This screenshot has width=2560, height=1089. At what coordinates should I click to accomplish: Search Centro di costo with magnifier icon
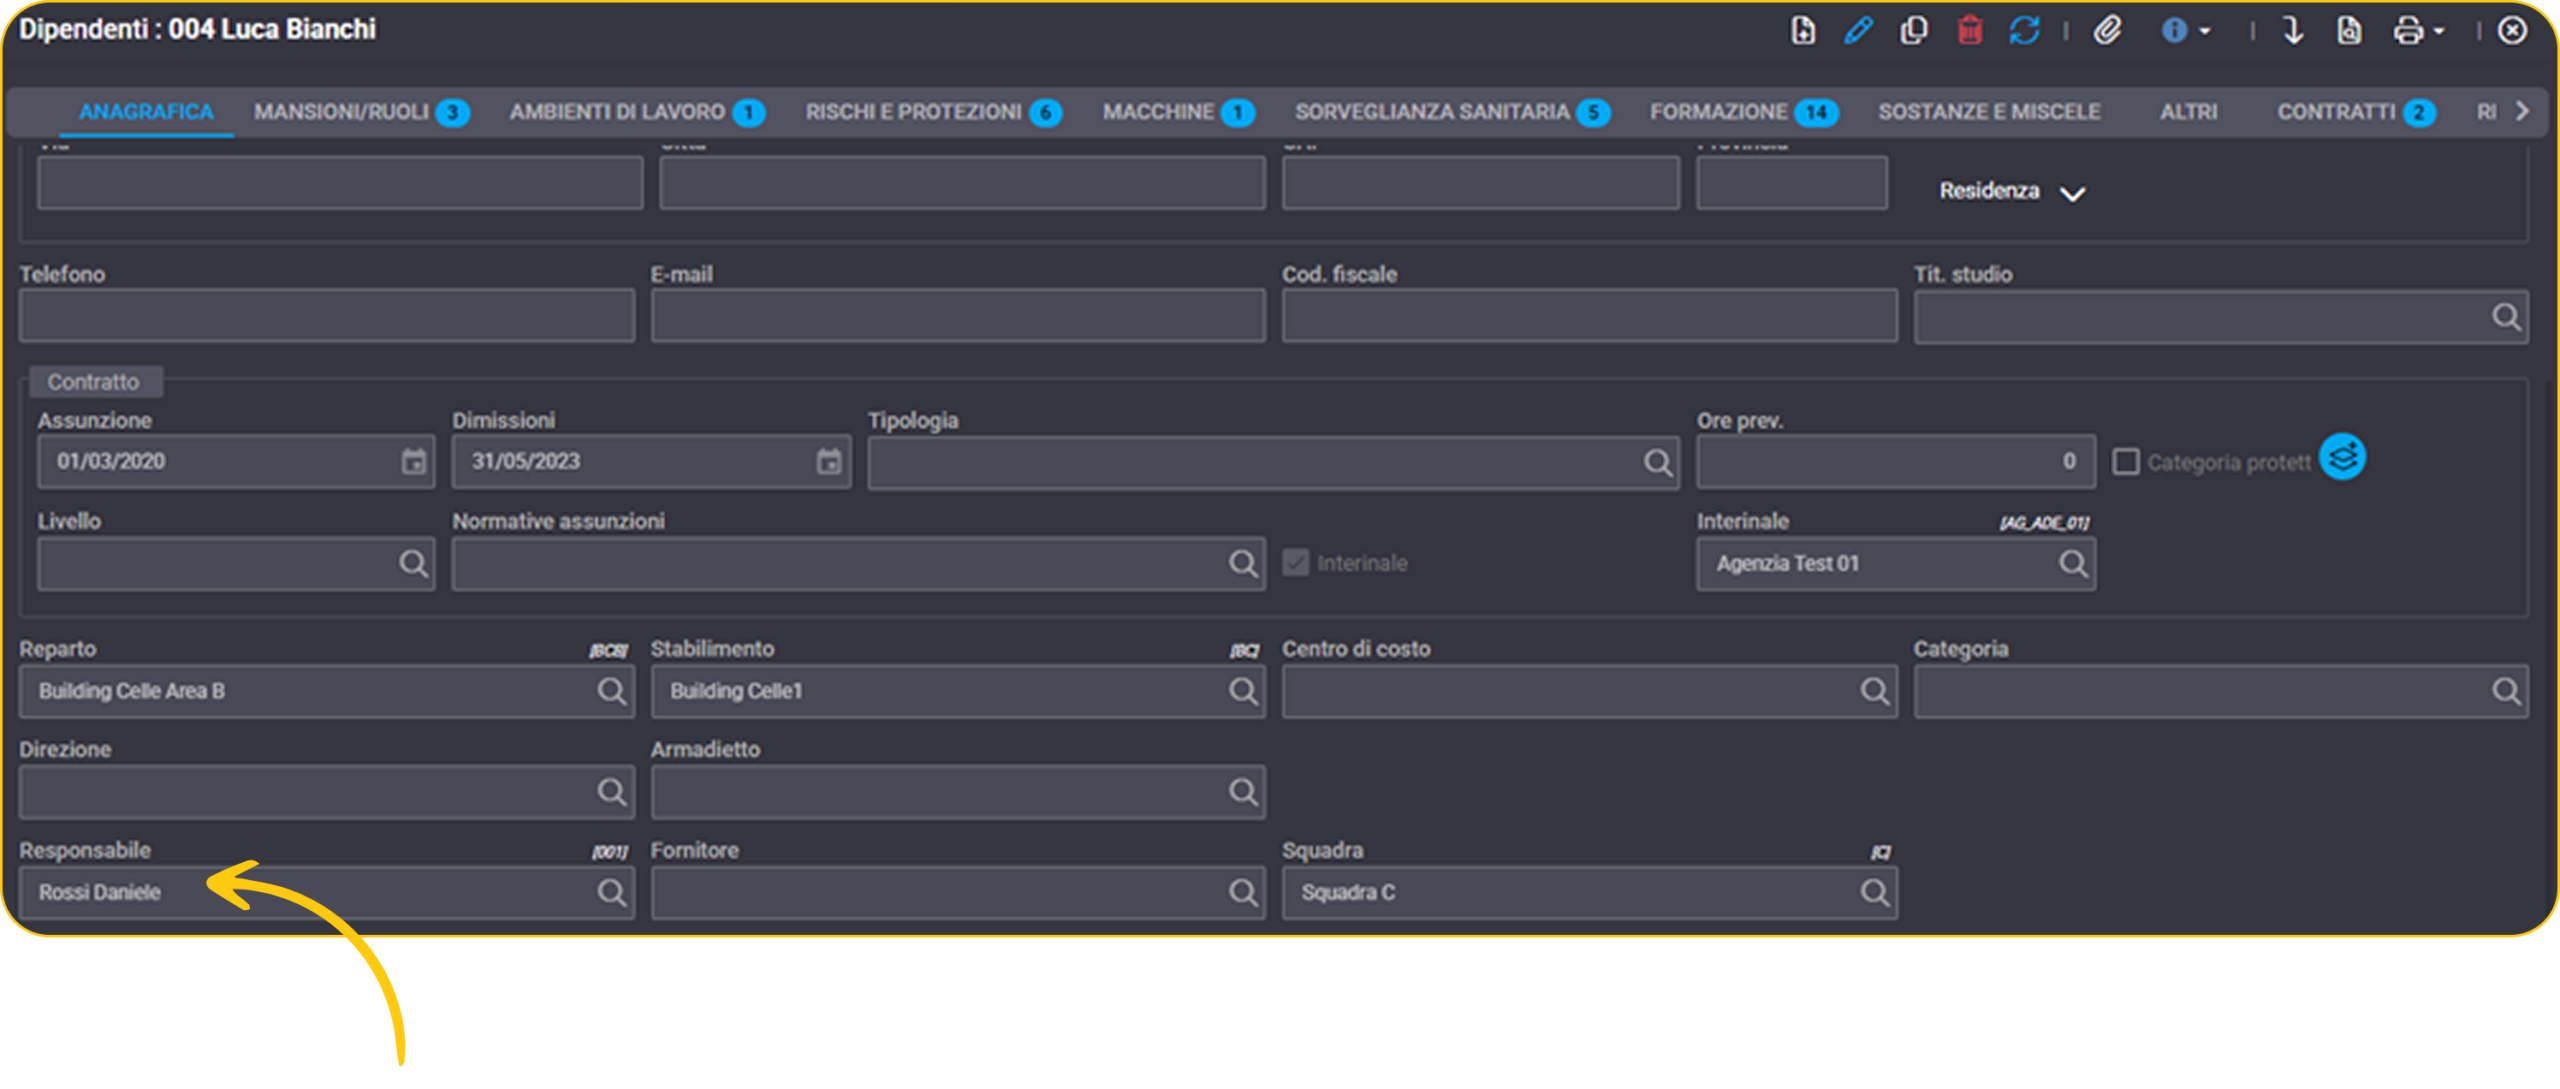[1875, 691]
